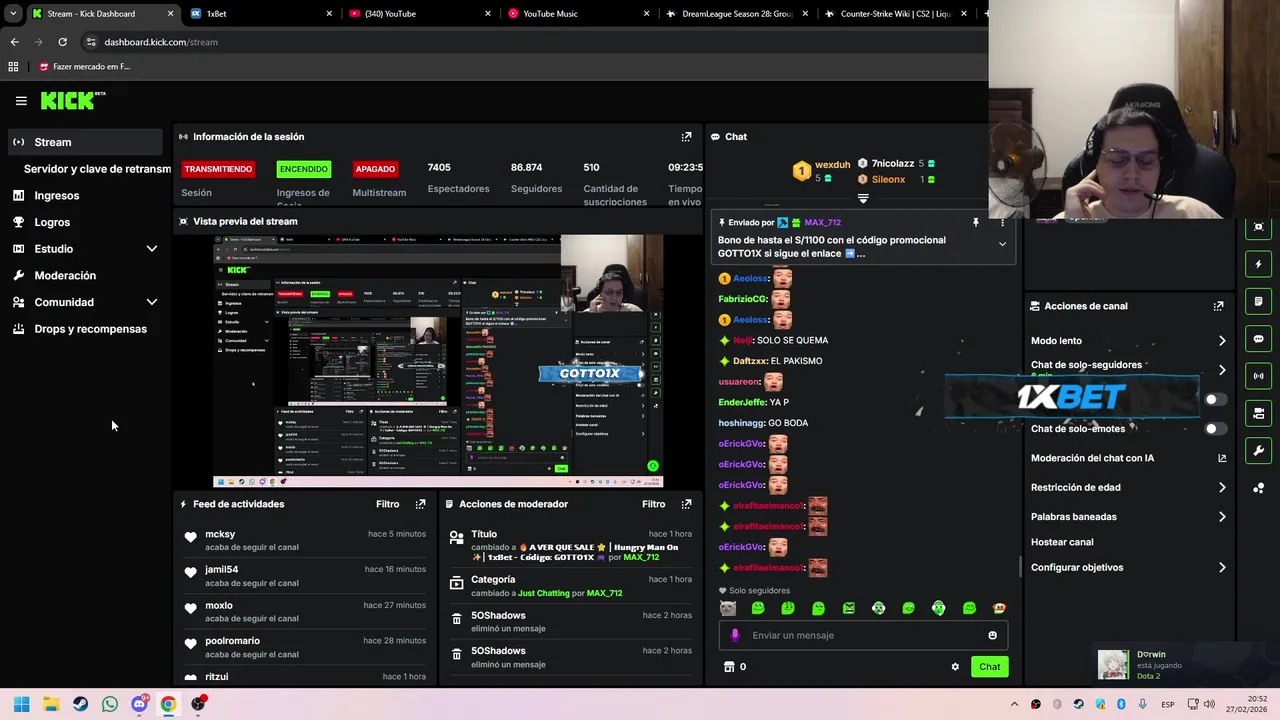Toggle Chat de solo-emotes switch
The image size is (1280, 720).
click(x=1215, y=429)
